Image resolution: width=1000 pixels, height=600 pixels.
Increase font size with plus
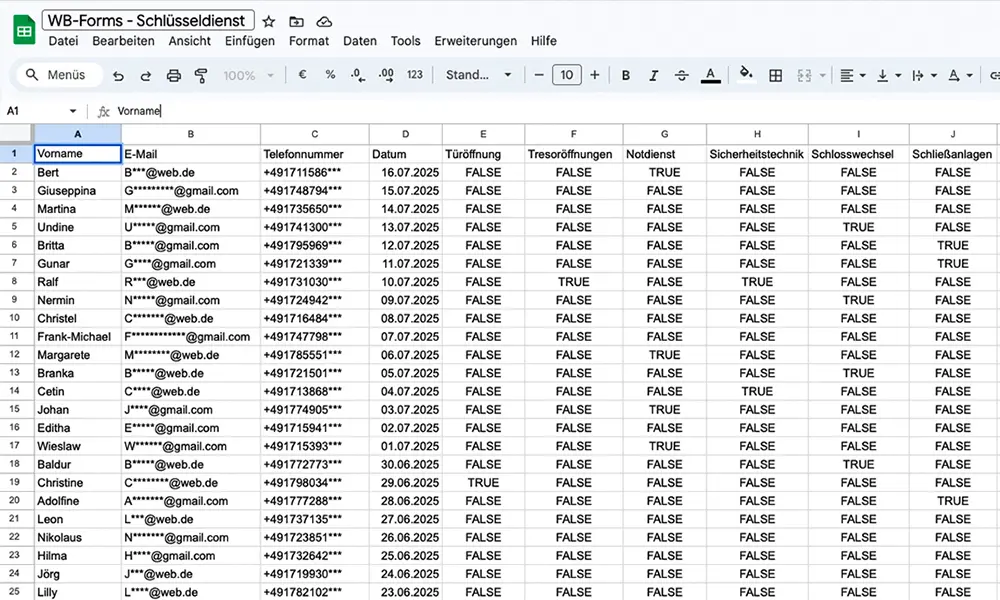tap(594, 75)
